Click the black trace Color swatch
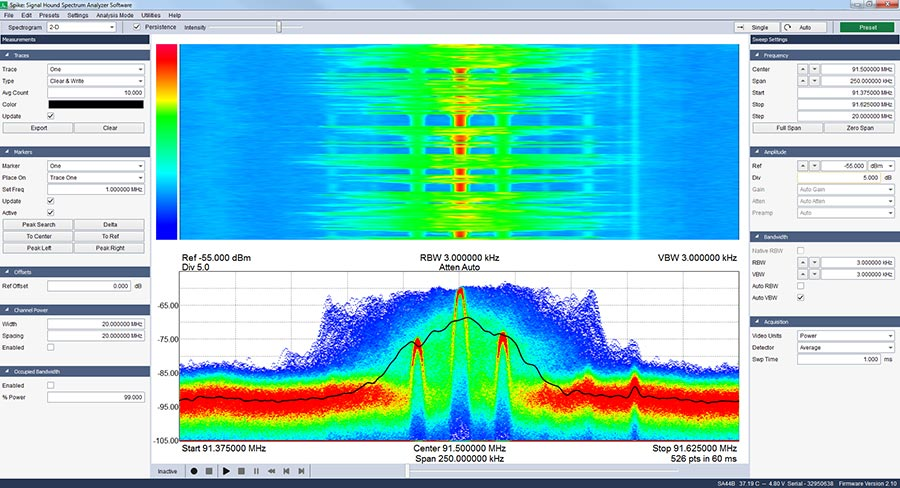Image resolution: width=900 pixels, height=488 pixels. pyautogui.click(x=96, y=104)
